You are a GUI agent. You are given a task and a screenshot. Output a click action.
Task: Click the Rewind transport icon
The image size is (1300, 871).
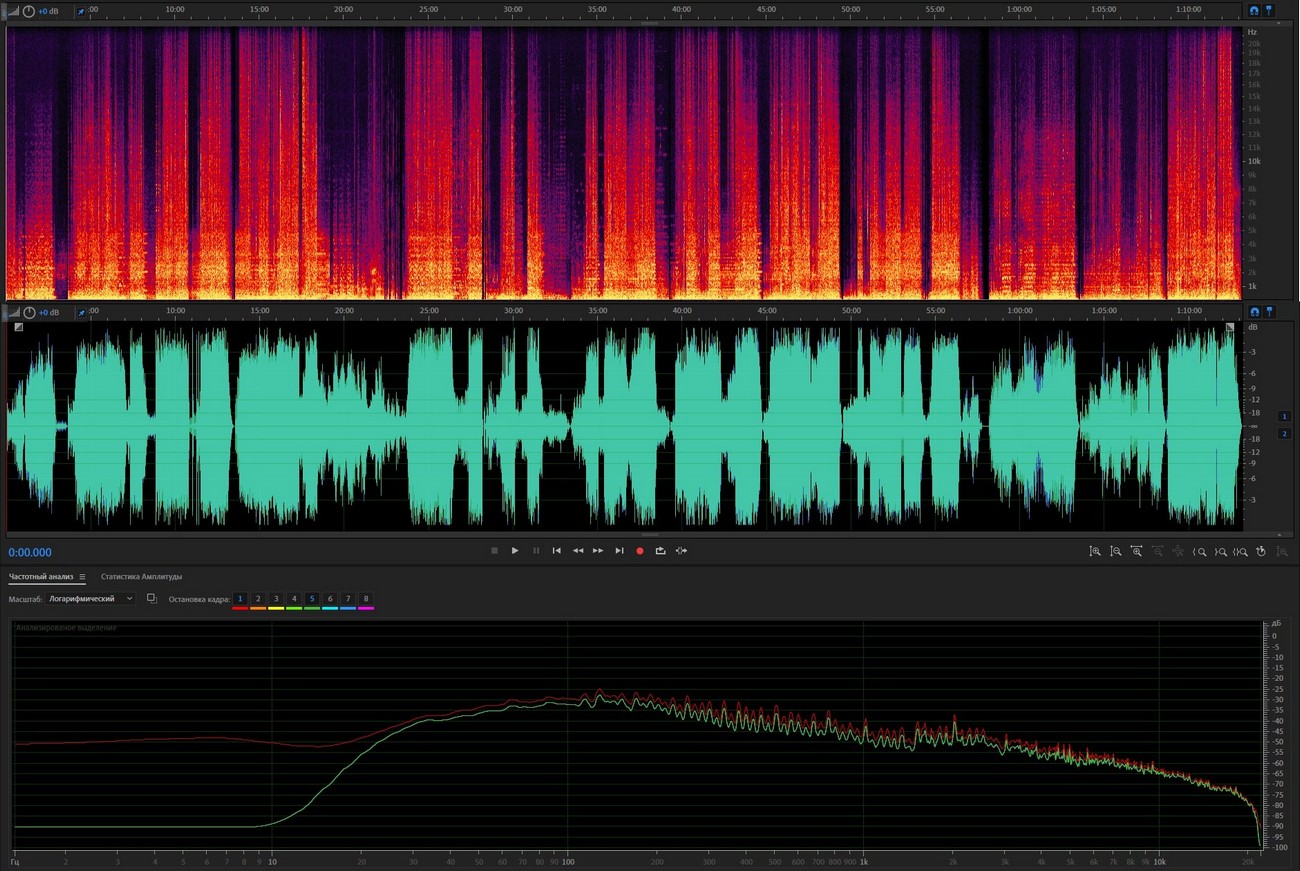578,551
